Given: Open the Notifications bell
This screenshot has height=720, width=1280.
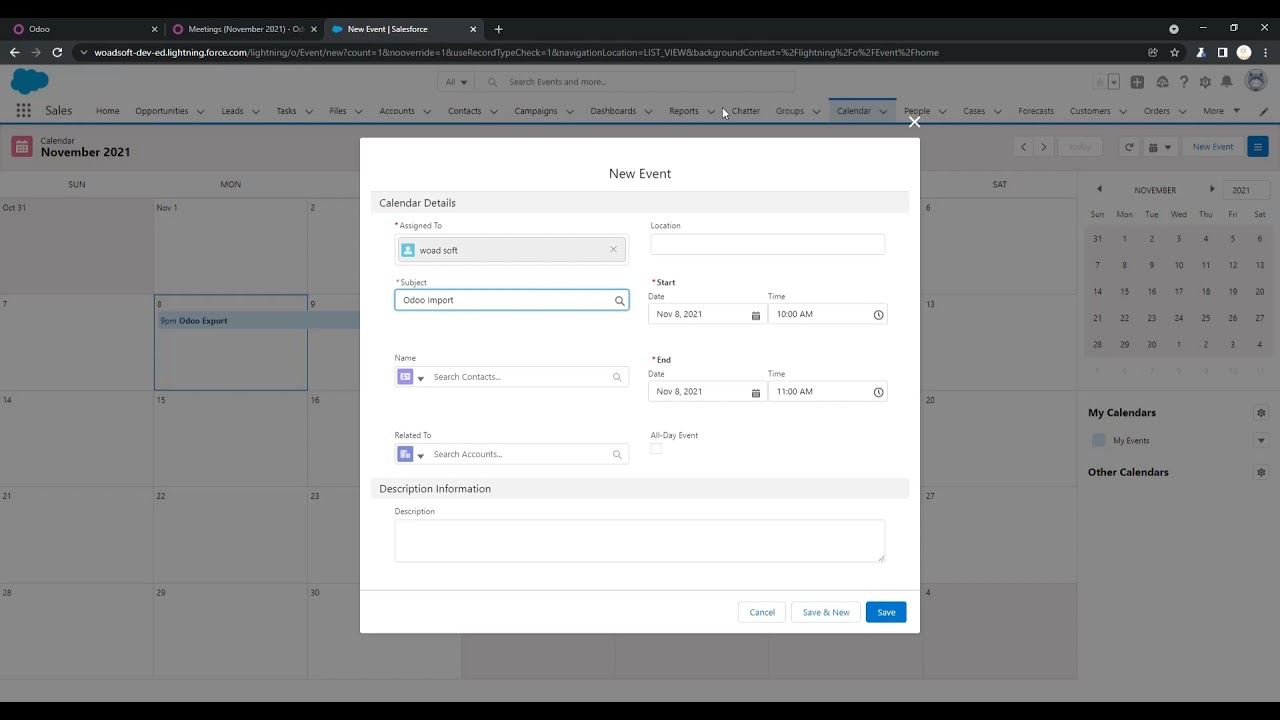Looking at the screenshot, I should 1226,82.
